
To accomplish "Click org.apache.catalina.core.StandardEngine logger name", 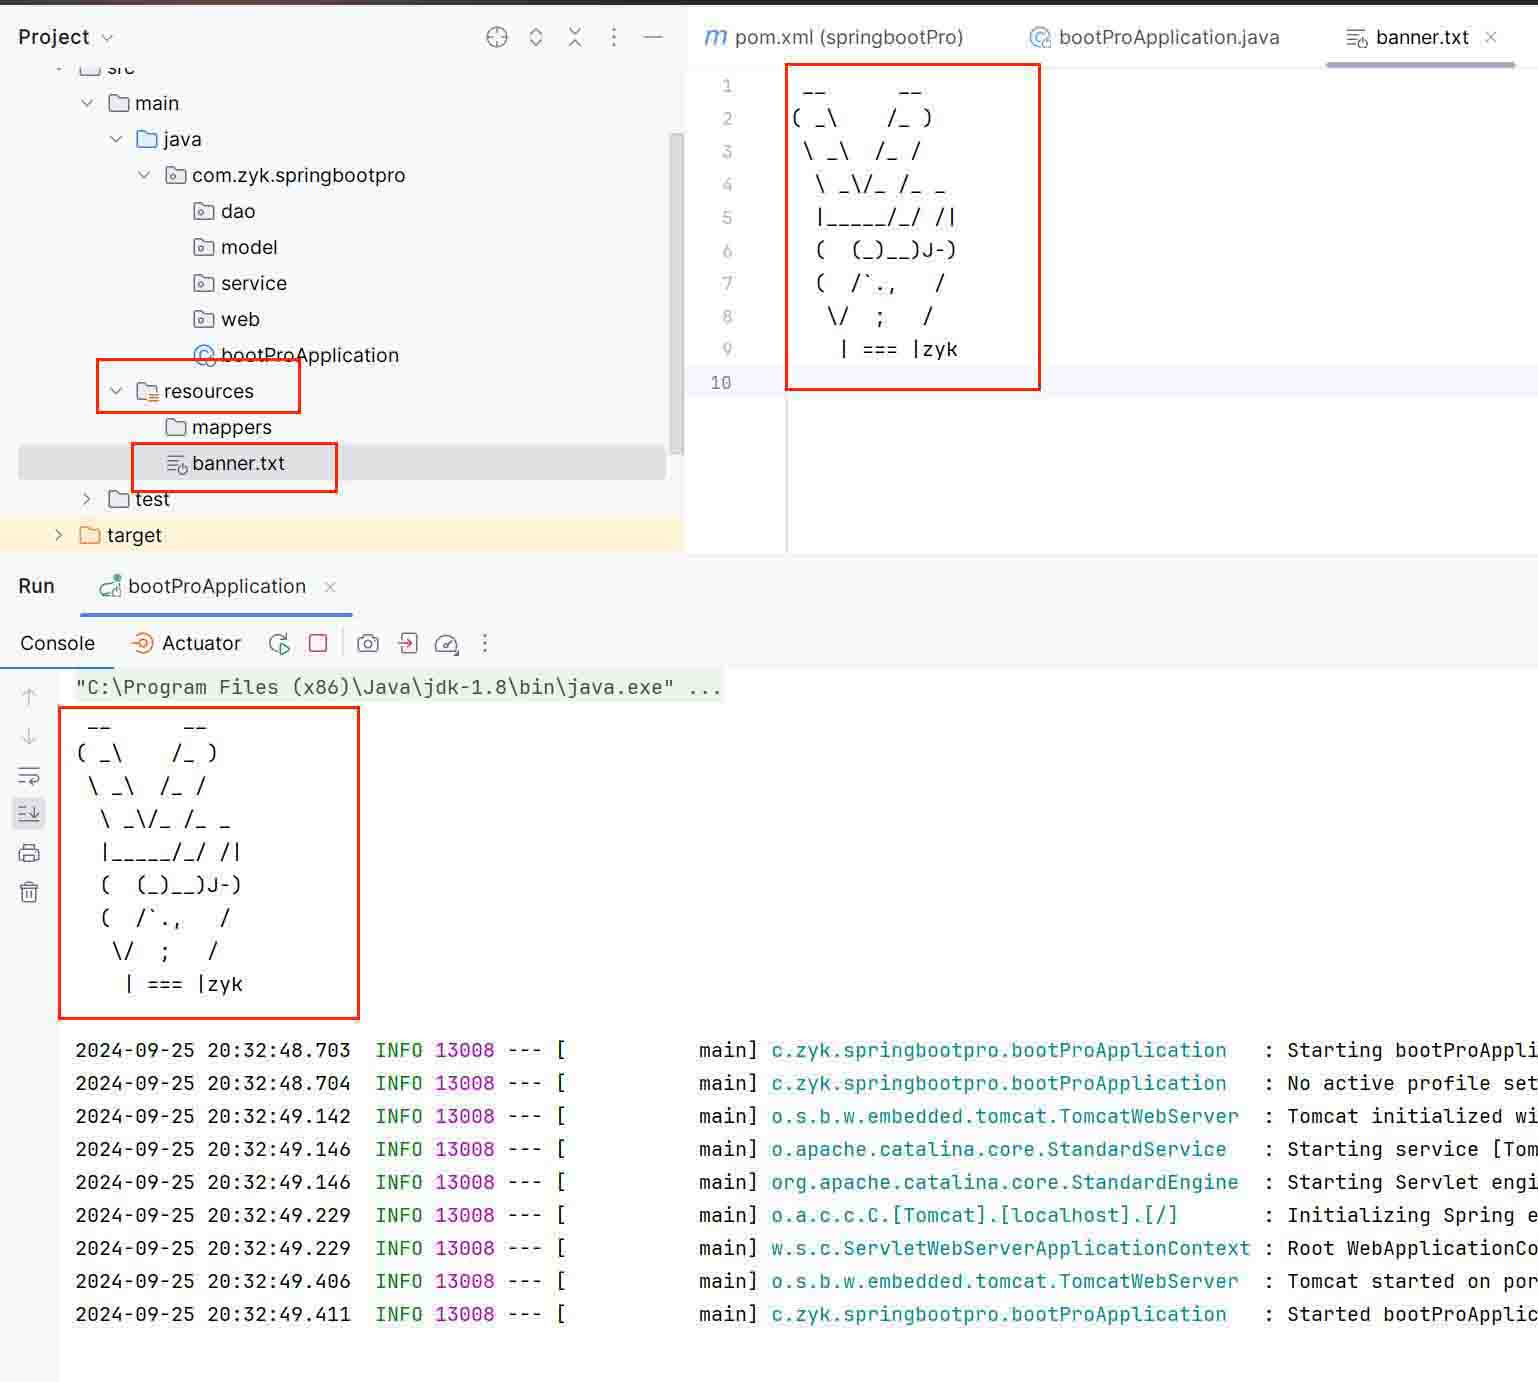I will pos(1004,1182).
